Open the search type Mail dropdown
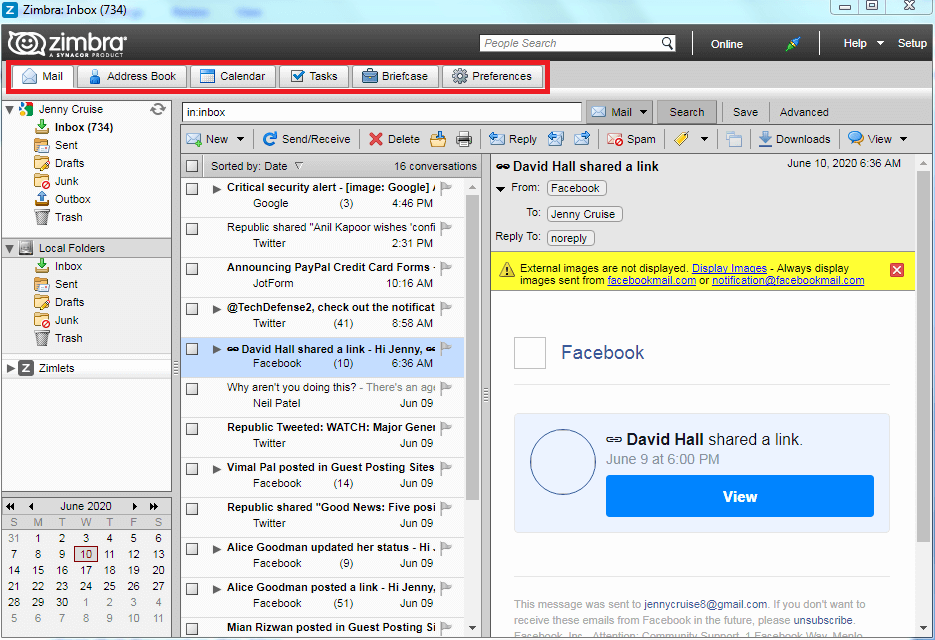 click(643, 112)
